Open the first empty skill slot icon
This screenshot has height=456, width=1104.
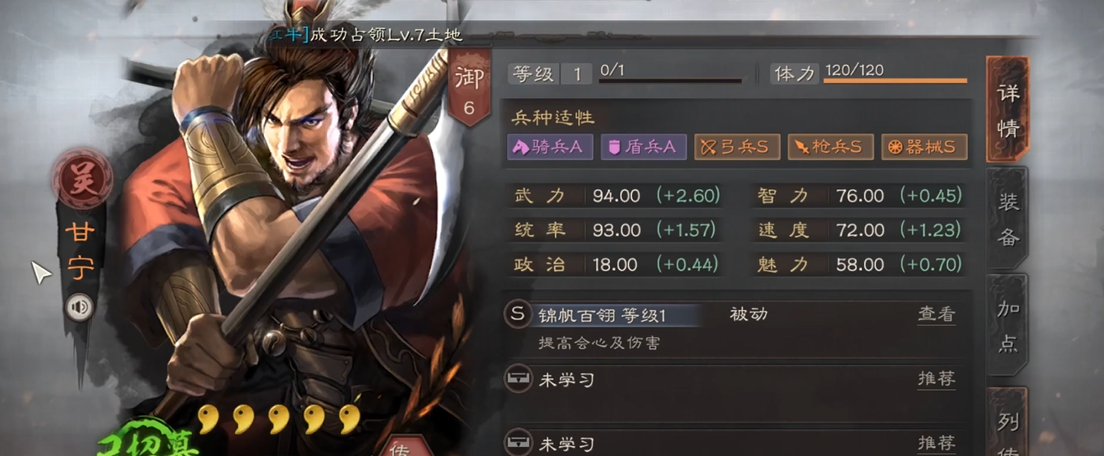pos(518,380)
